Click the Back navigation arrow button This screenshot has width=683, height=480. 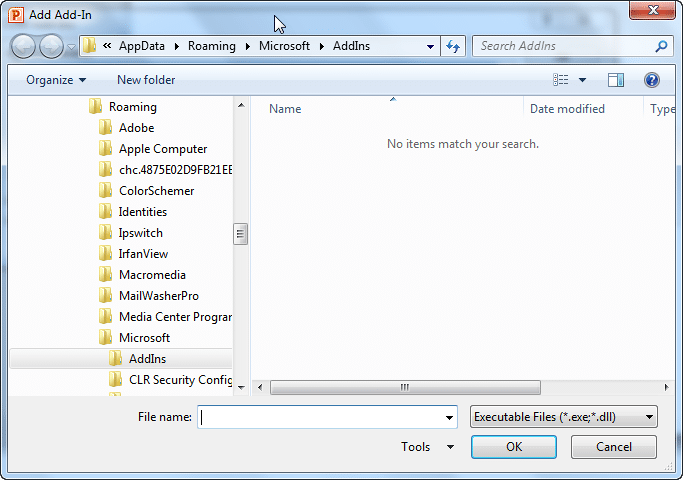(x=24, y=46)
